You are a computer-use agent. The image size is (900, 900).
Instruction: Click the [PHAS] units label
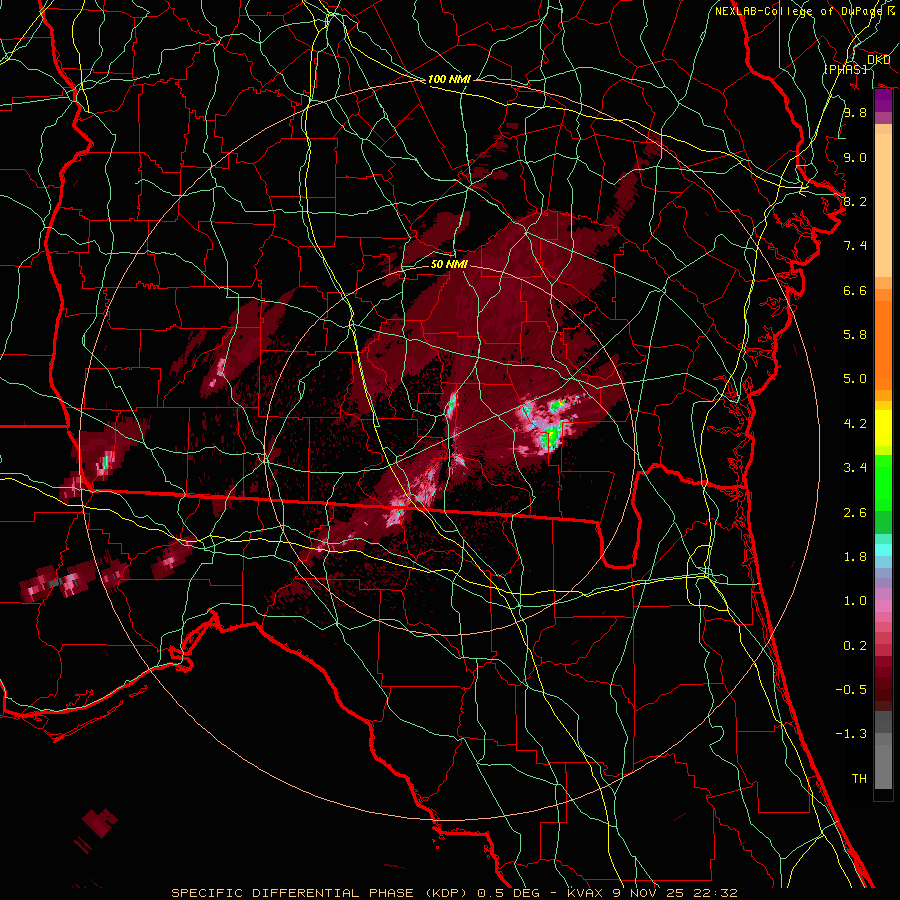pos(845,69)
